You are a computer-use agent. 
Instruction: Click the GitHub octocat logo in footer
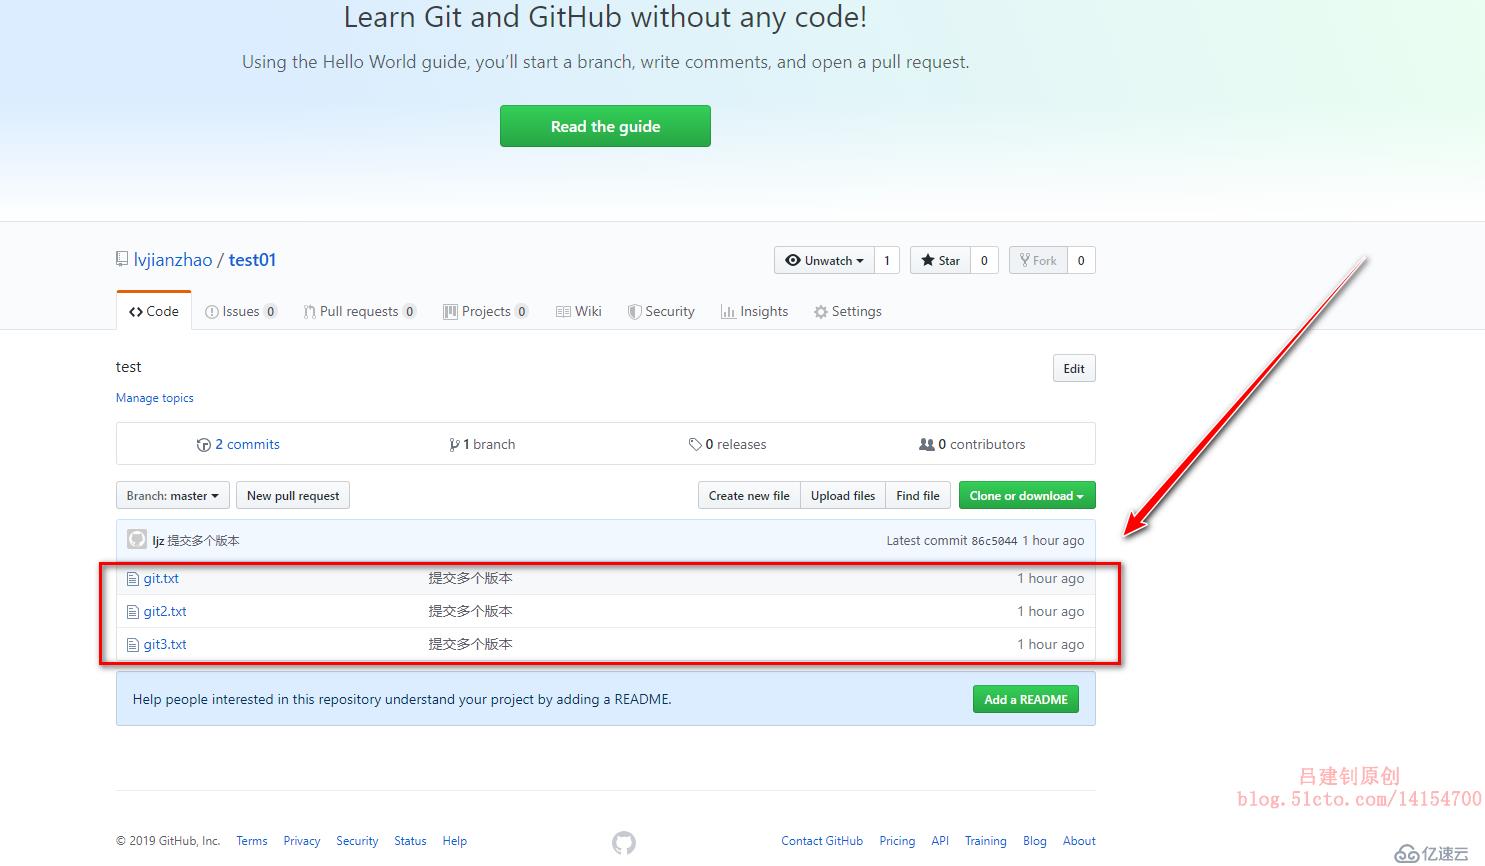click(x=624, y=843)
